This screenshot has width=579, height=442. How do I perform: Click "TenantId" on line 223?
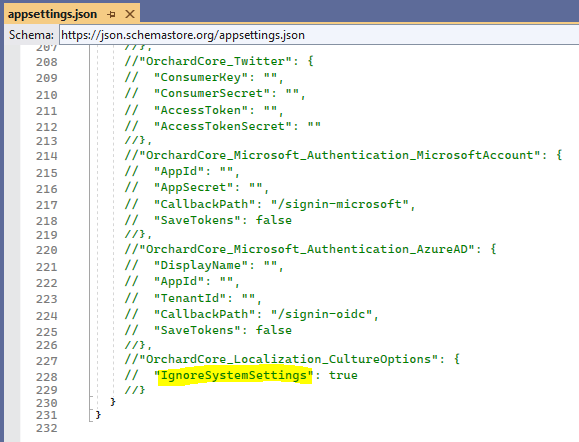click(190, 298)
